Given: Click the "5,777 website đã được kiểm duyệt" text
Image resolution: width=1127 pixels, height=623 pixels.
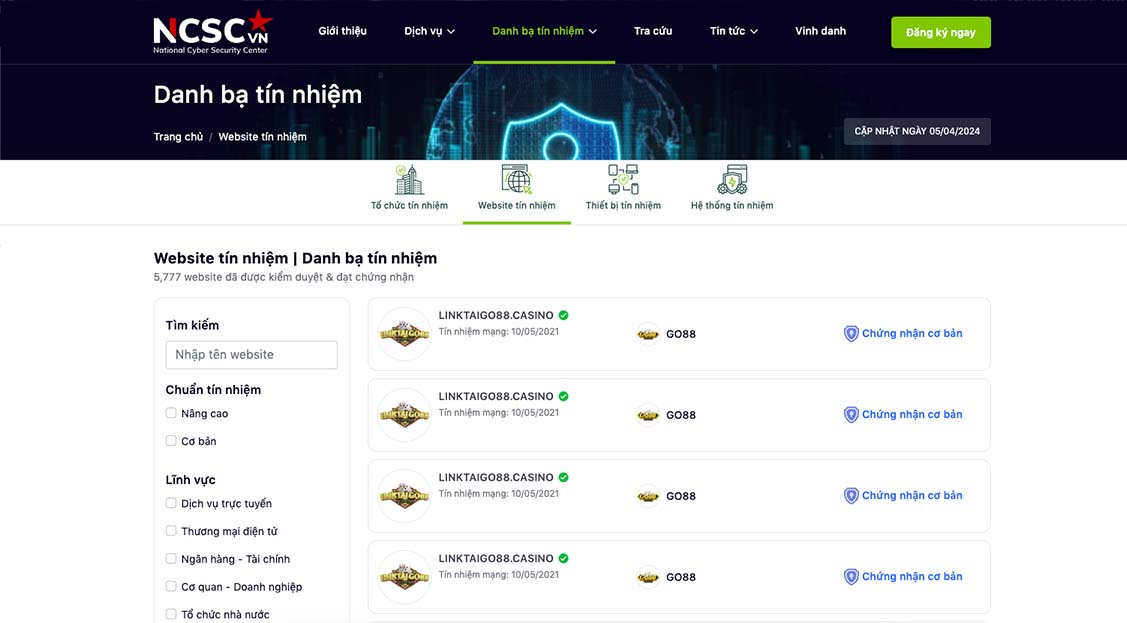Looking at the screenshot, I should tap(284, 277).
